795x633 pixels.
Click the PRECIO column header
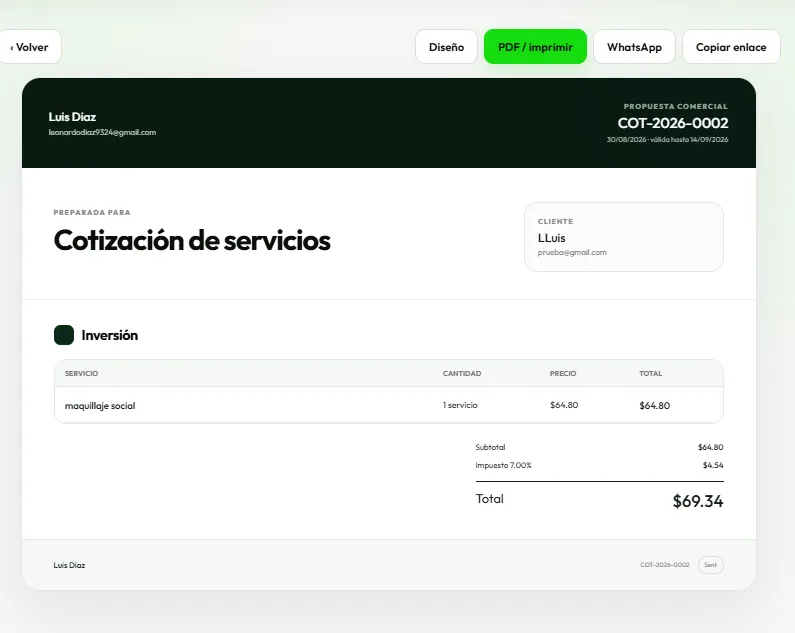(x=563, y=373)
